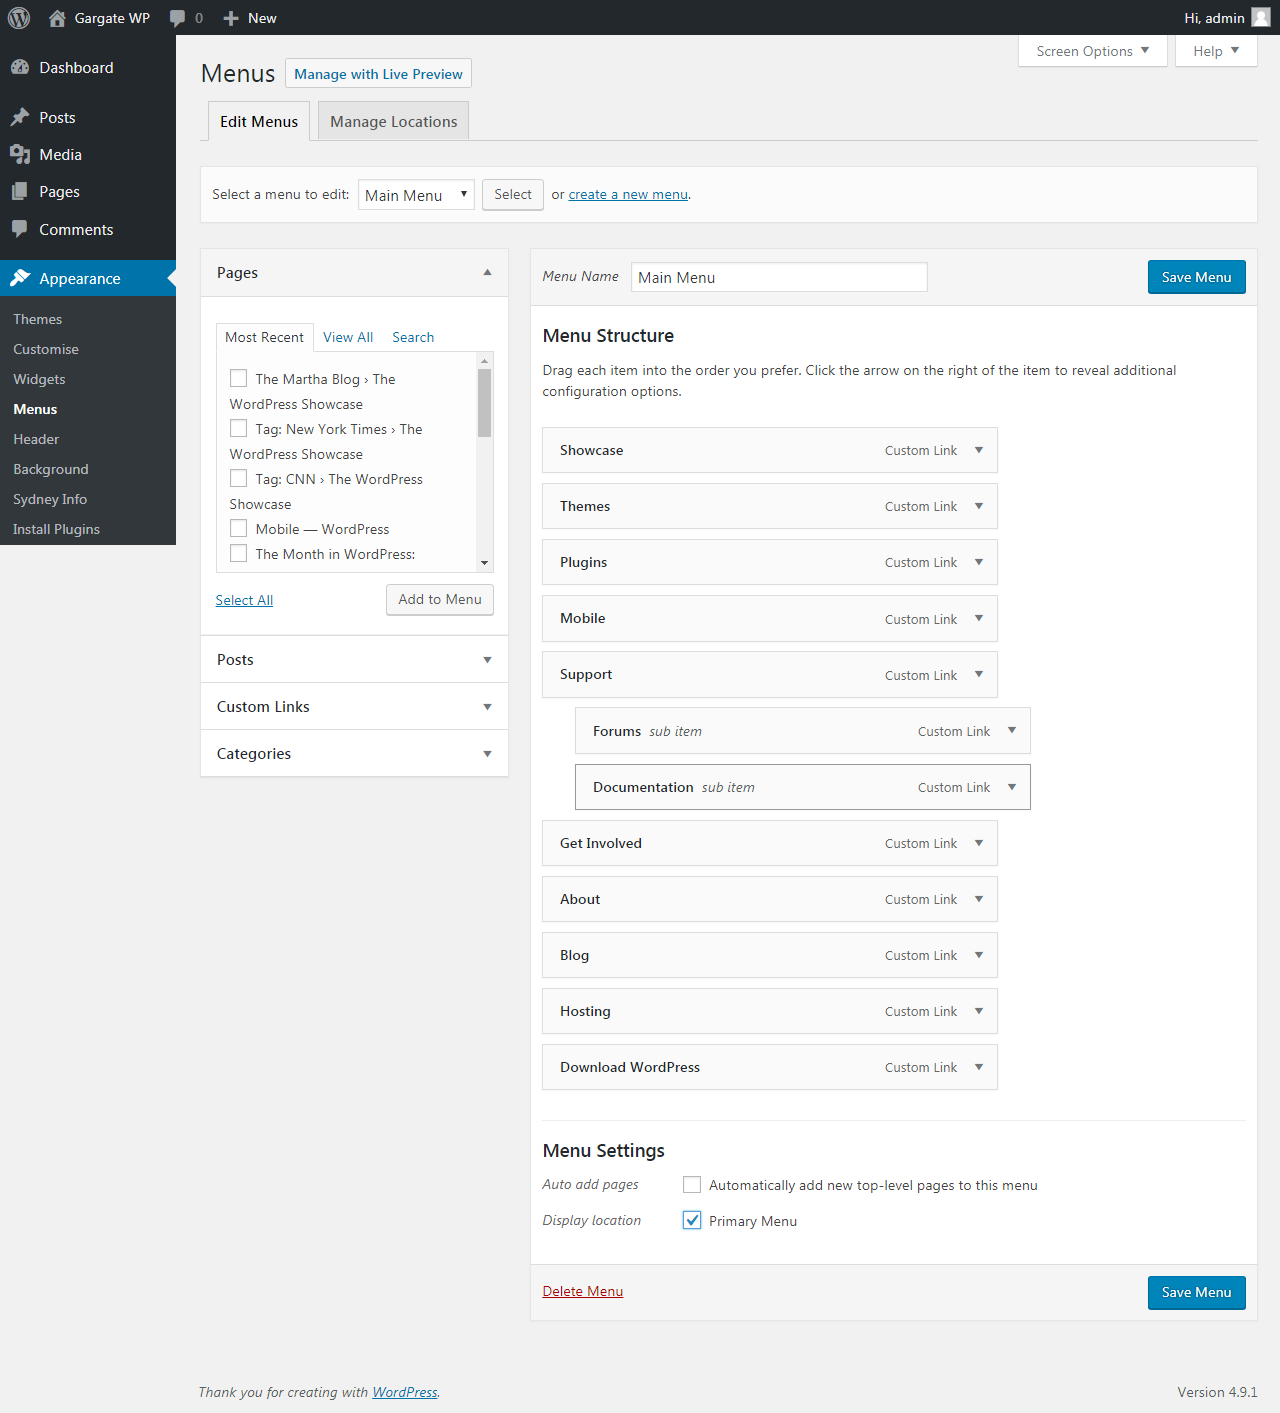This screenshot has width=1280, height=1413.
Task: Open the Main Menu selection dropdown
Action: click(416, 195)
